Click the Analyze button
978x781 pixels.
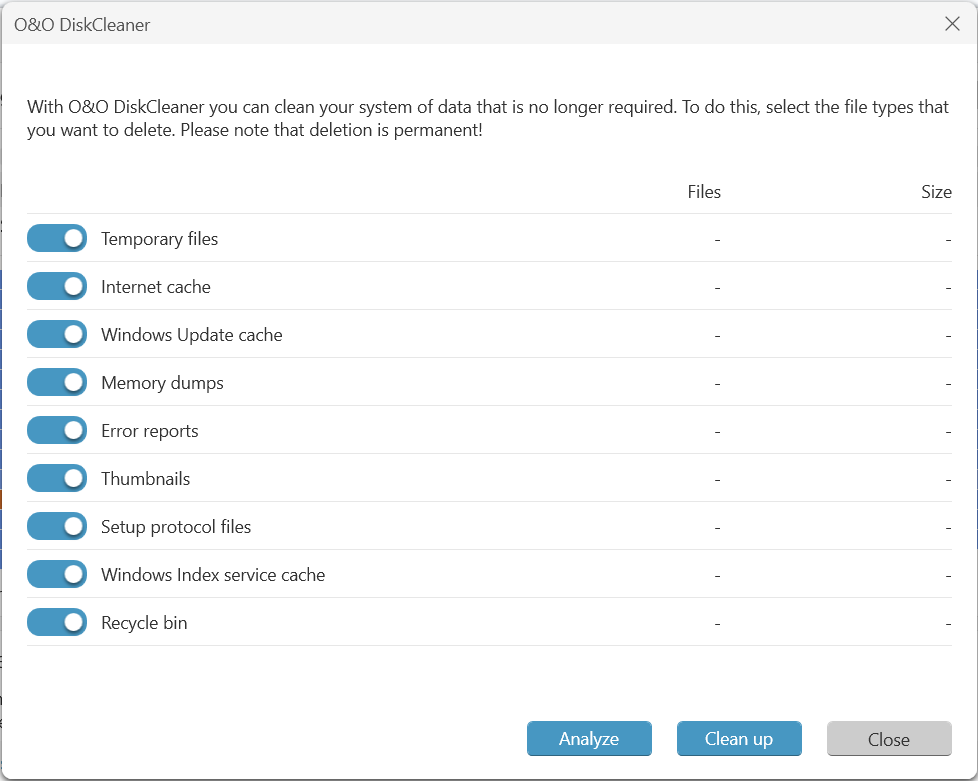pos(589,739)
